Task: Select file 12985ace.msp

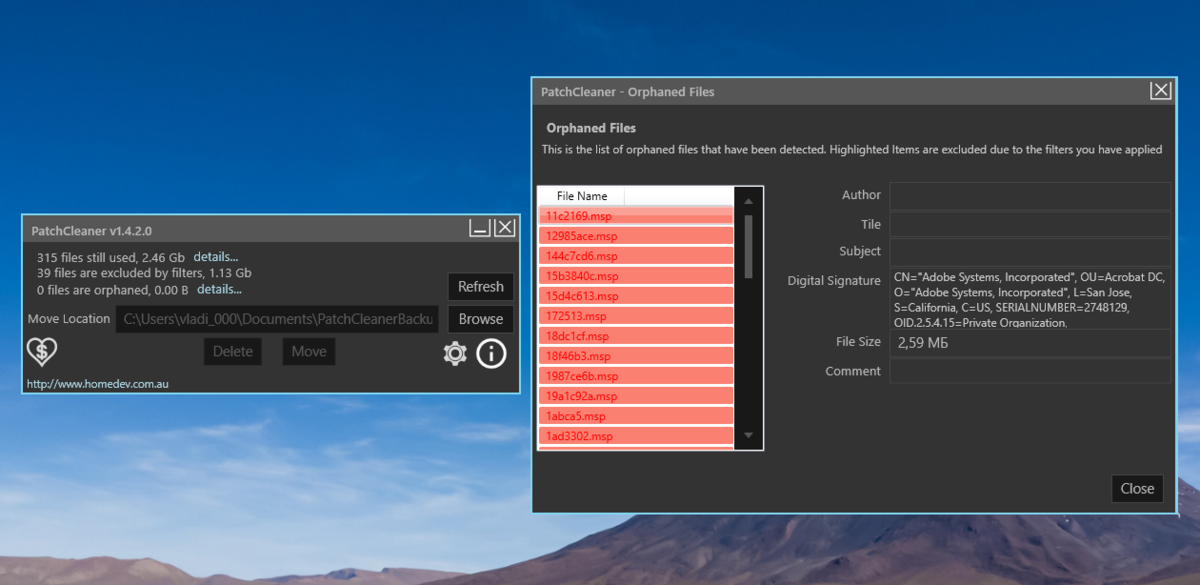Action: [x=636, y=236]
